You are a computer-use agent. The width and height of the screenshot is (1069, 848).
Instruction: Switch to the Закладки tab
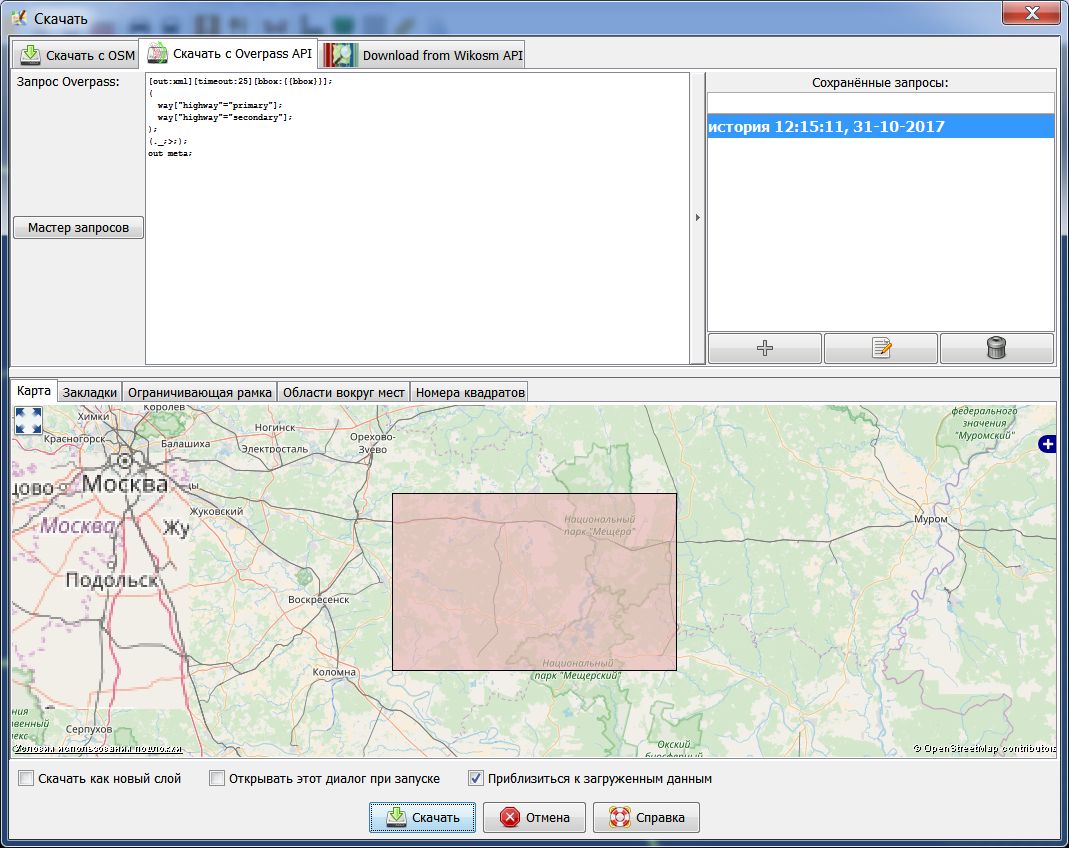pos(91,391)
